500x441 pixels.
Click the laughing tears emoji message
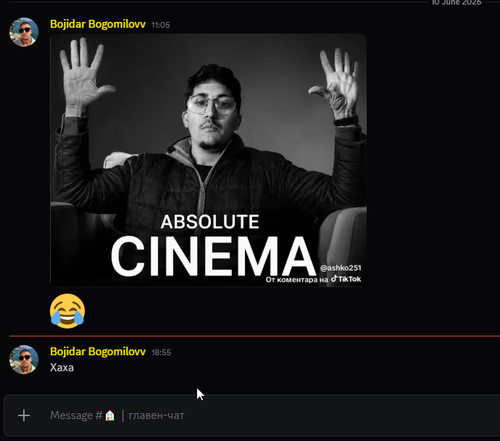click(x=67, y=311)
